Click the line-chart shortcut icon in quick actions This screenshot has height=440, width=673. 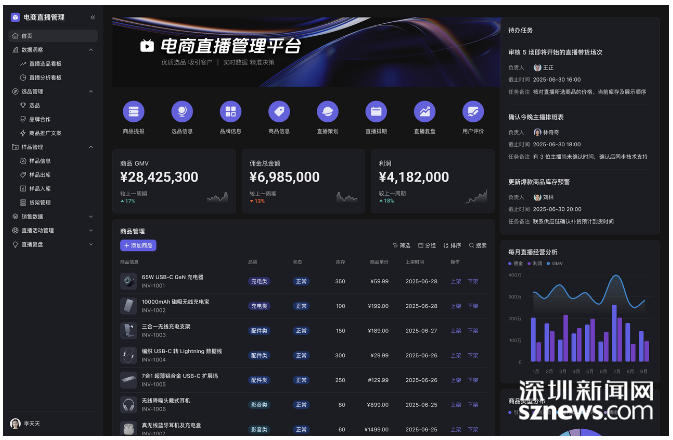tap(424, 112)
